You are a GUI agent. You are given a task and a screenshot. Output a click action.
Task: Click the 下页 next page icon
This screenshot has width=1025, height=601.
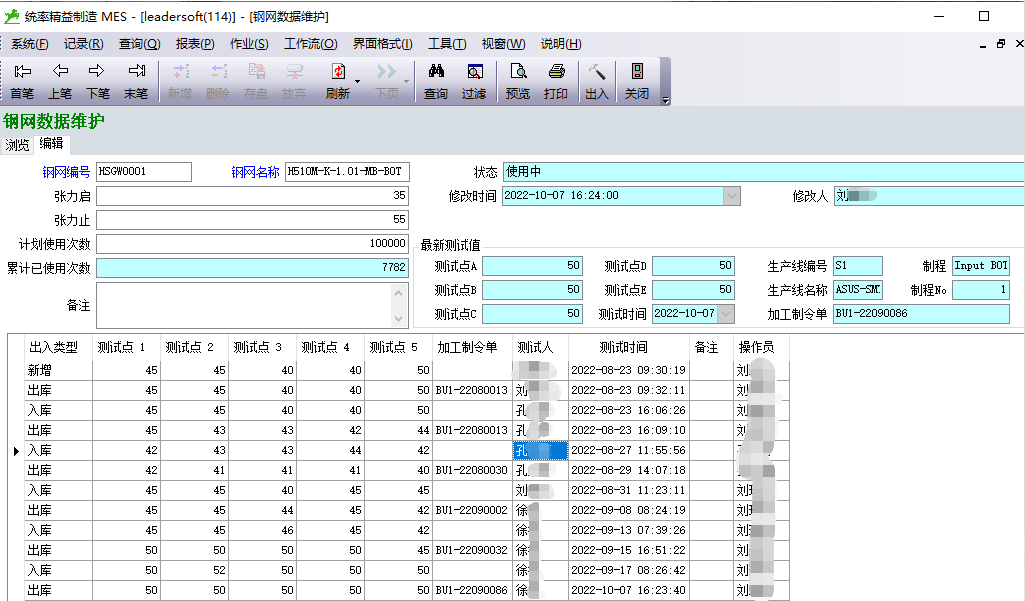click(386, 81)
